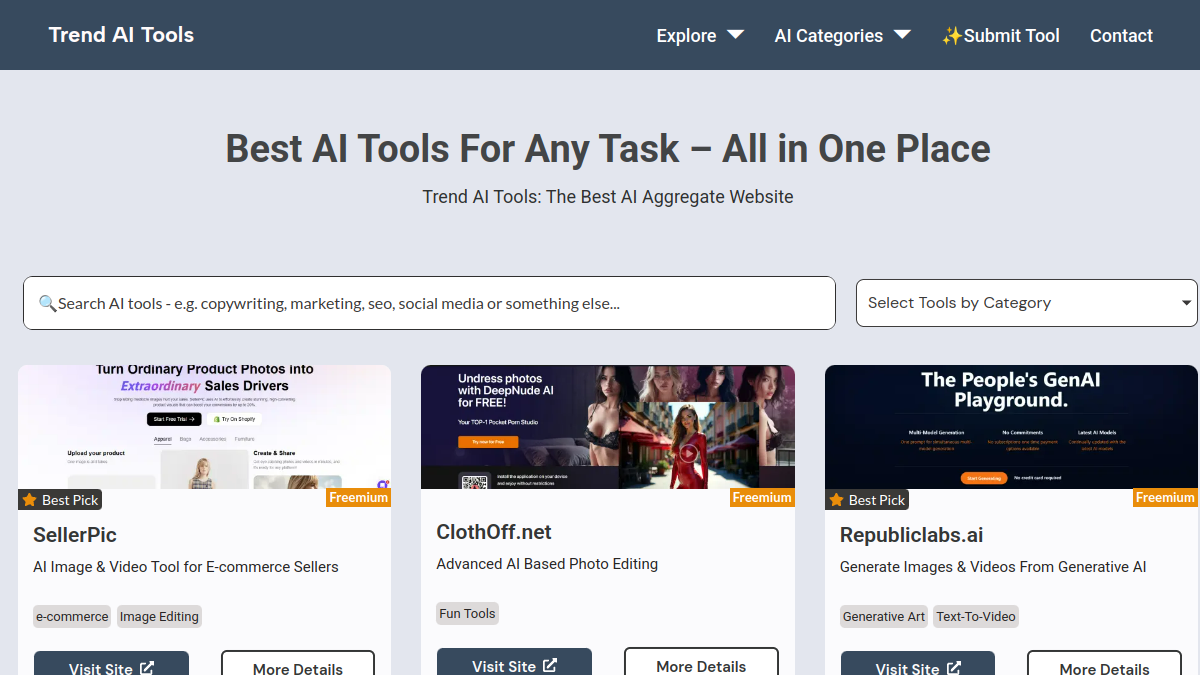This screenshot has width=1200, height=675.
Task: View More Details for ClothOff.net
Action: coord(701,665)
